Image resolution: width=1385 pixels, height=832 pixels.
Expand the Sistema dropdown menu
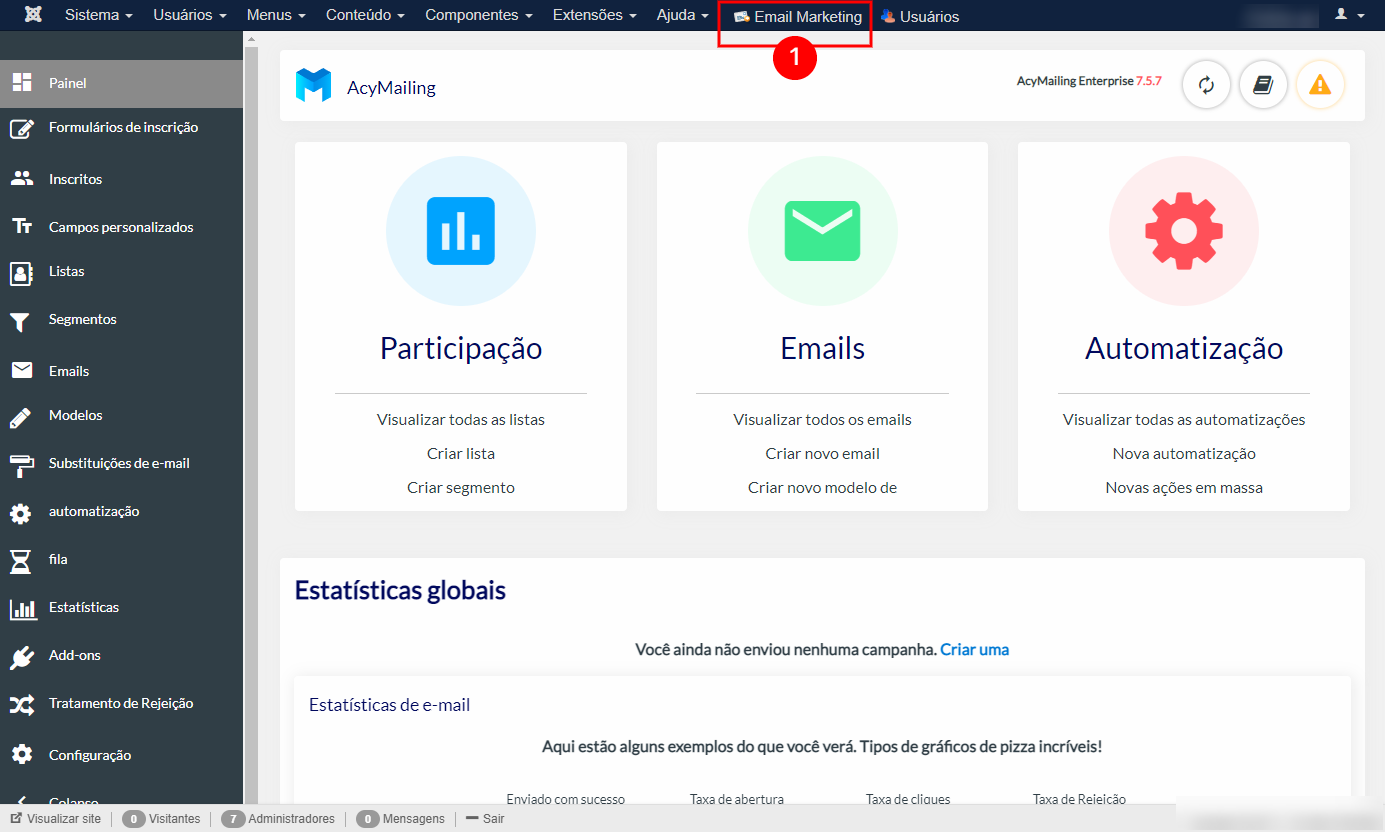[98, 15]
